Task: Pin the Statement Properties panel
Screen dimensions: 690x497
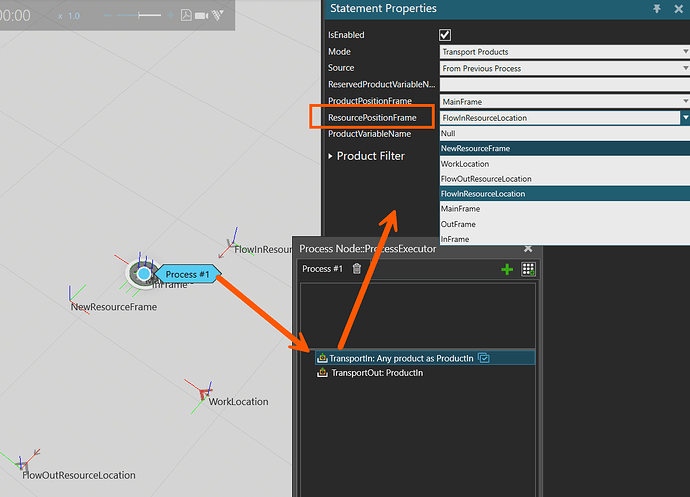Action: click(657, 9)
